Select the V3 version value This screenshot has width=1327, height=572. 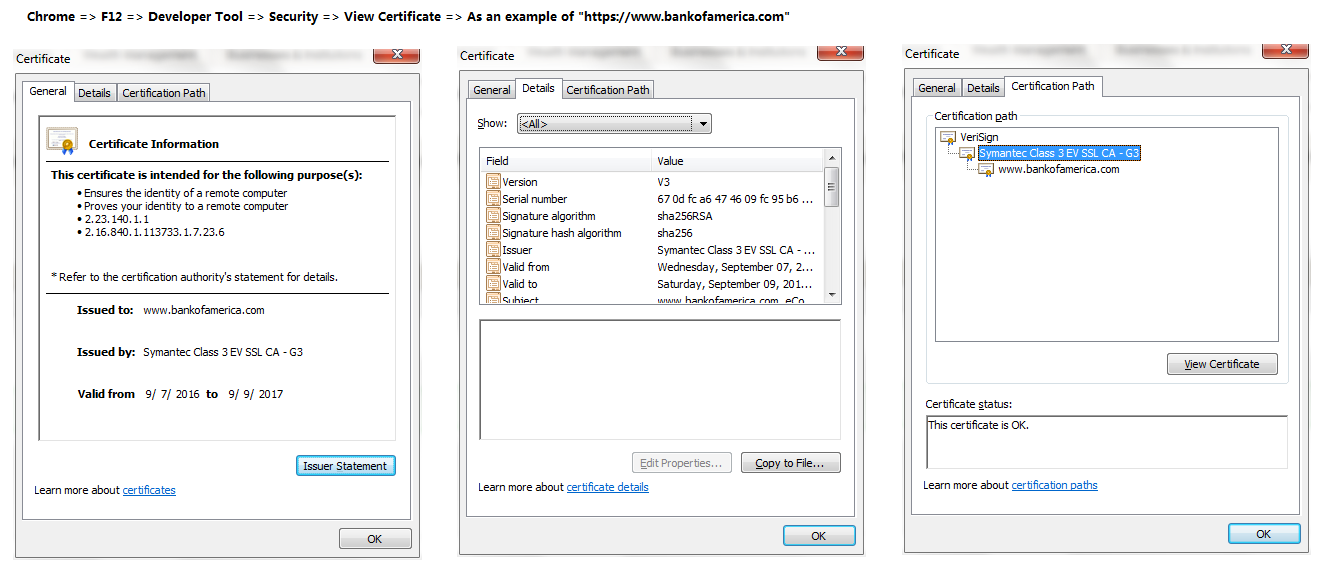(x=664, y=182)
